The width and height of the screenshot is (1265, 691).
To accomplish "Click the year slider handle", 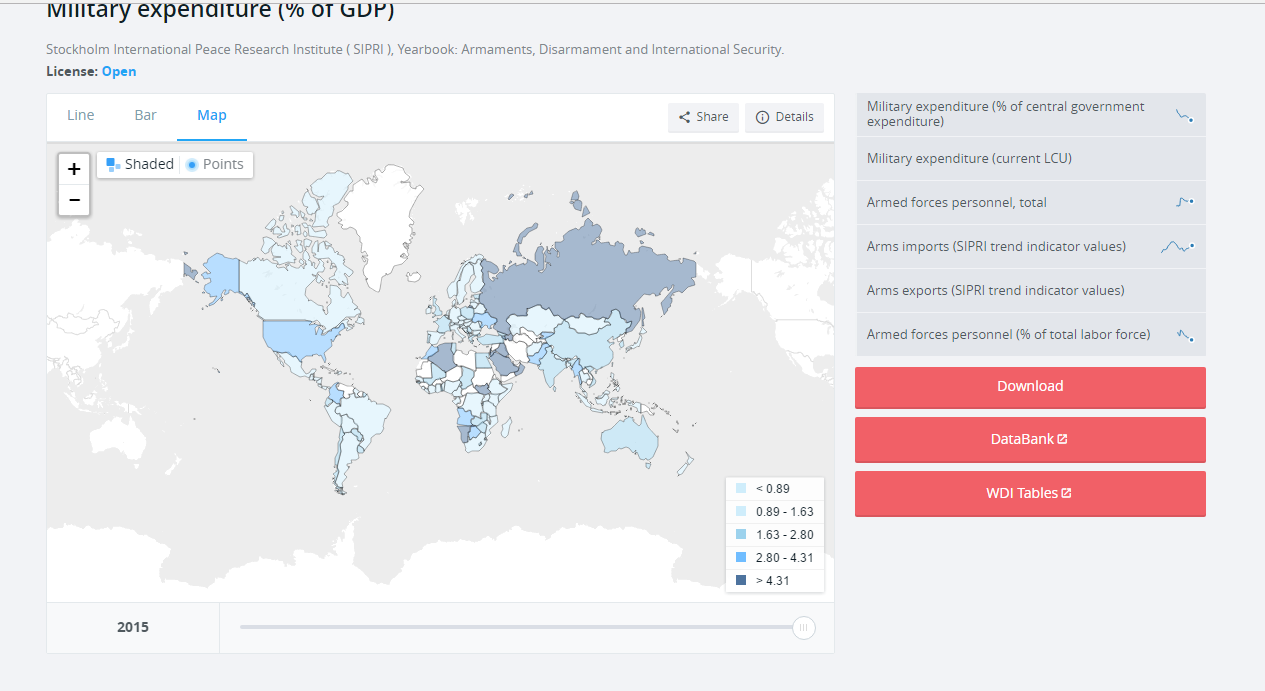I will [803, 628].
